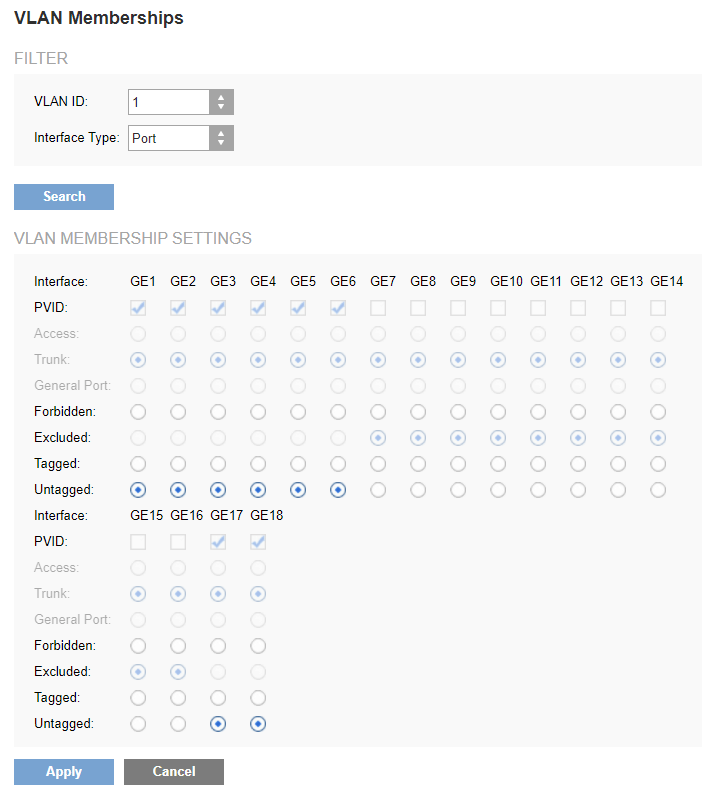Select Untagged radio for GE11

click(x=538, y=490)
